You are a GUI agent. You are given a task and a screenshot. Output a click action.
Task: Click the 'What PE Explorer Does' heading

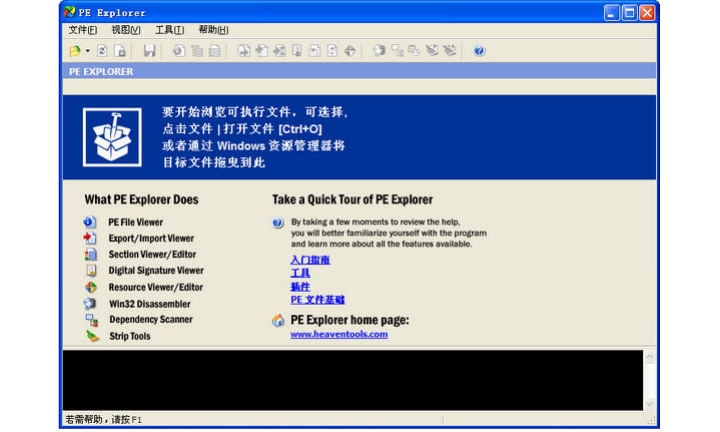[141, 200]
